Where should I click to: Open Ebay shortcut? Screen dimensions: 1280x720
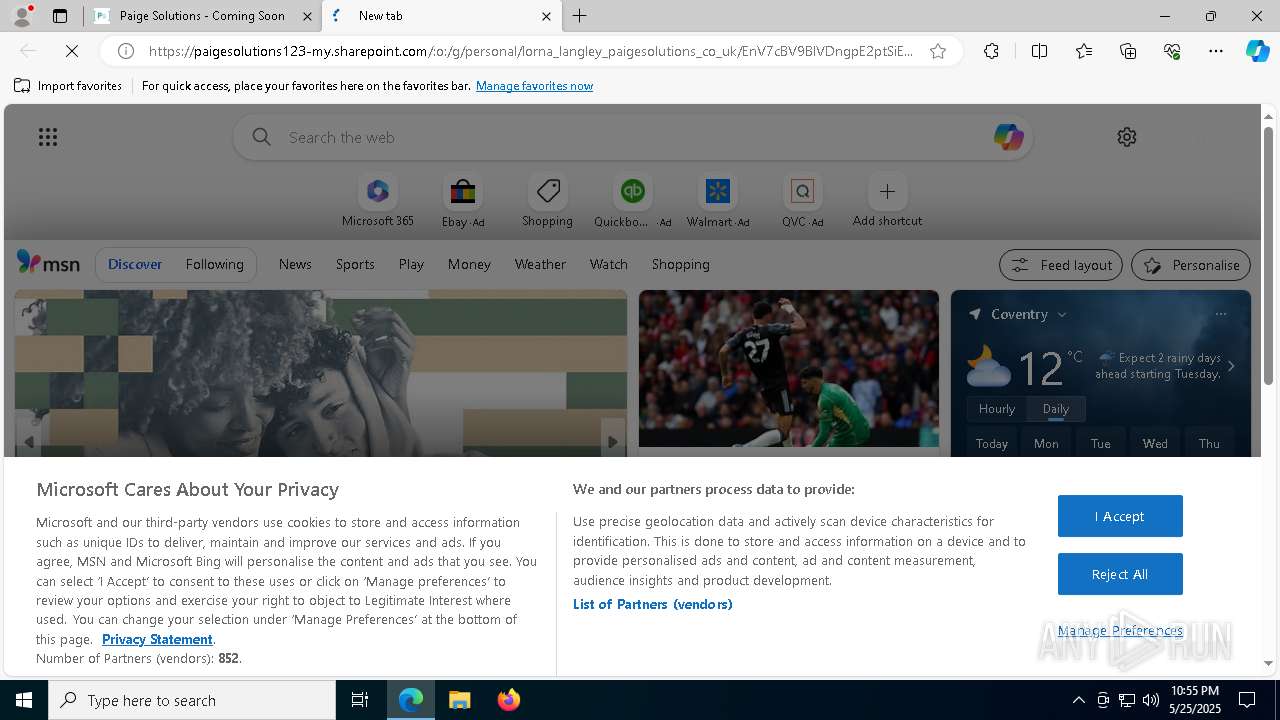(463, 201)
